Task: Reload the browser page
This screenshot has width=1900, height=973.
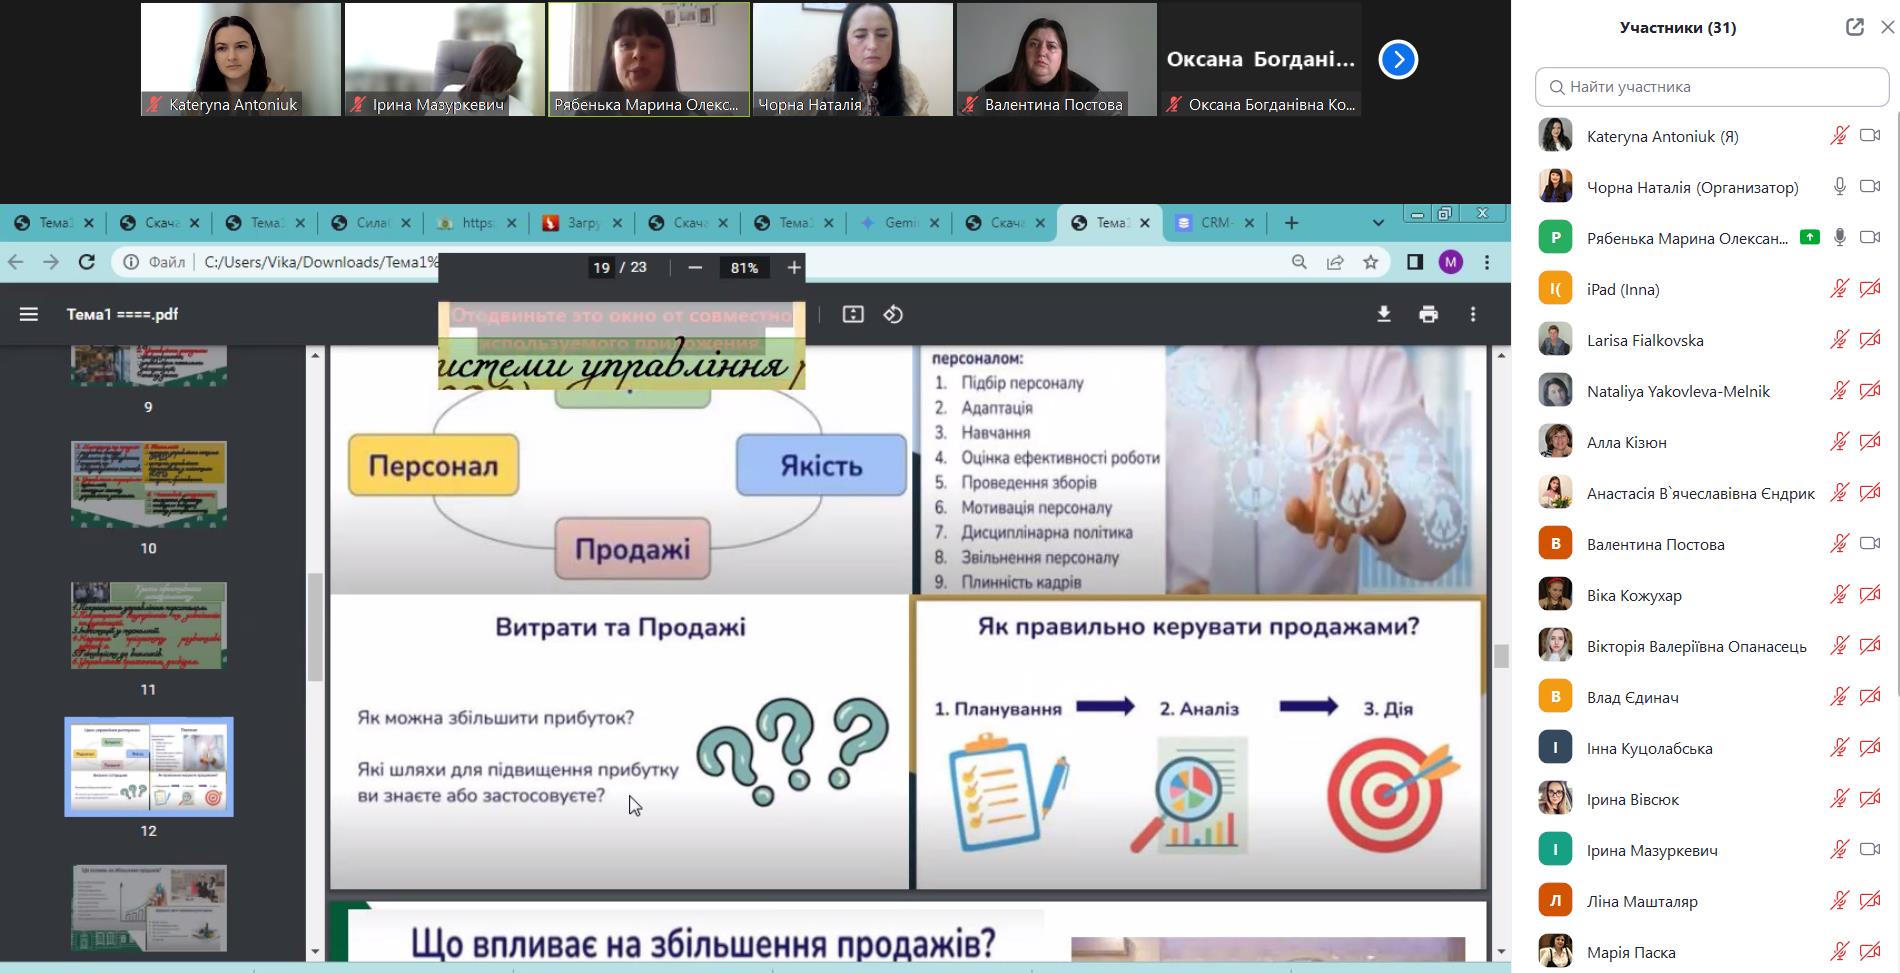Action: 87,262
